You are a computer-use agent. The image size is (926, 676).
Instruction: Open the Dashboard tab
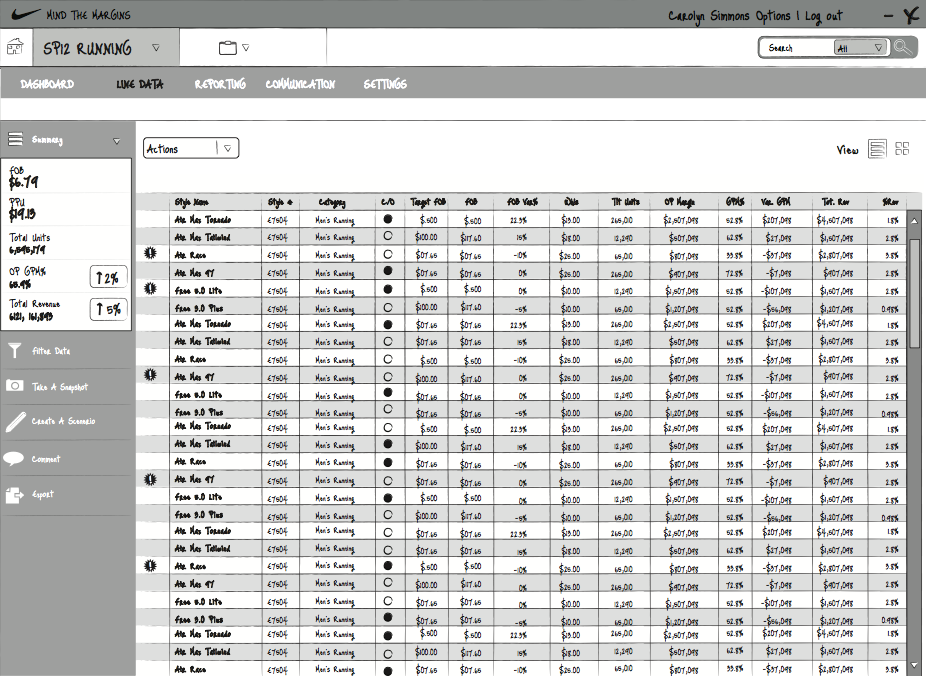47,84
